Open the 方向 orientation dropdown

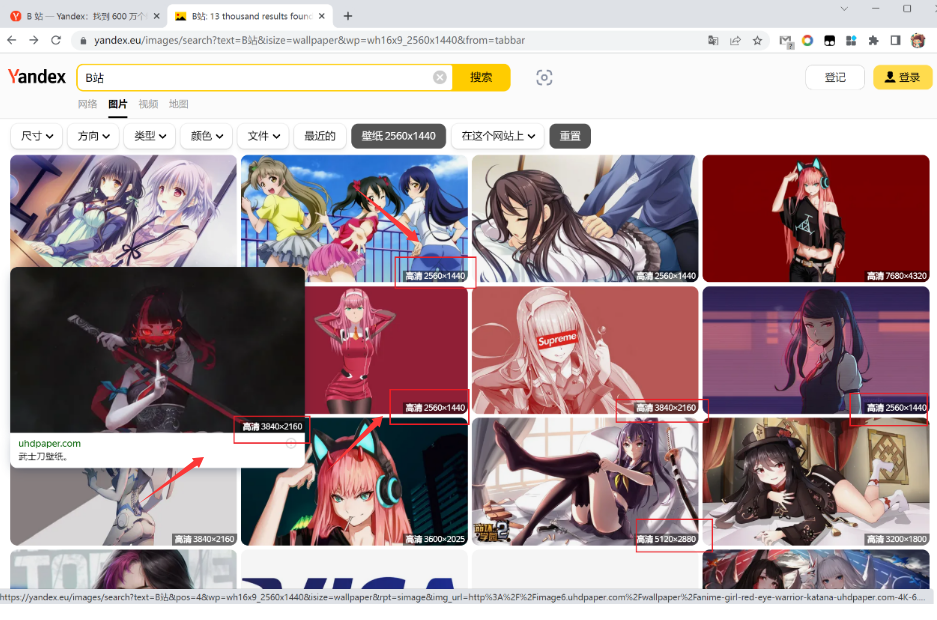(93, 136)
